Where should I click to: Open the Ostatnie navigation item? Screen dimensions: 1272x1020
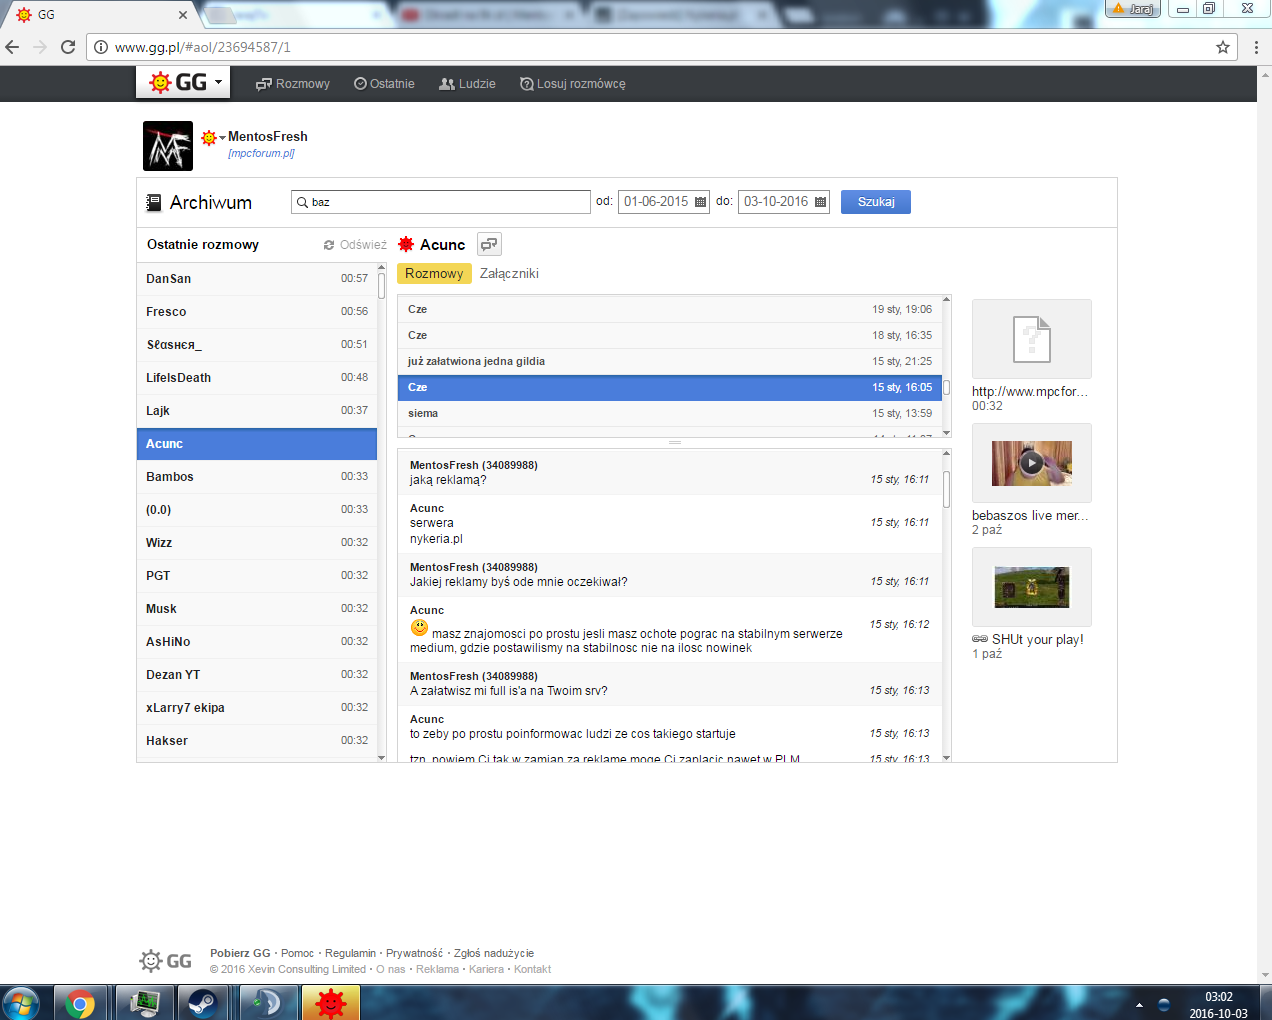[385, 84]
